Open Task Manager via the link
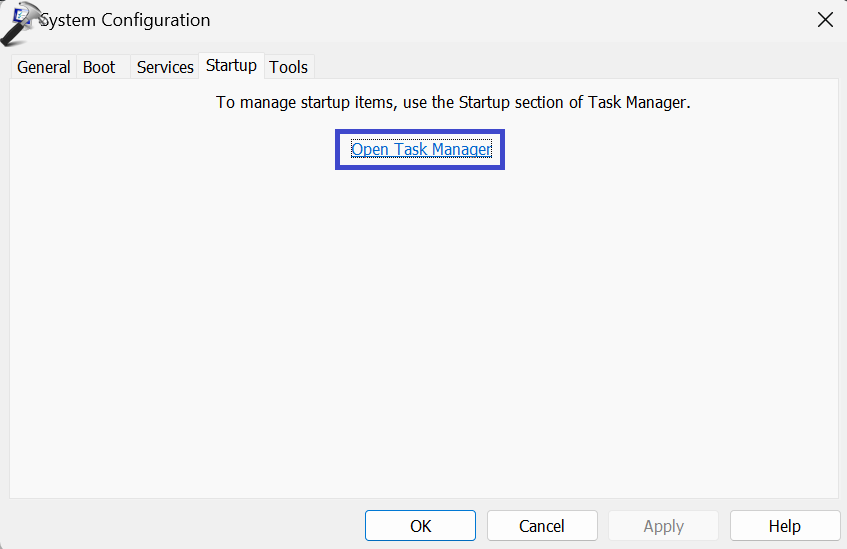 tap(421, 150)
